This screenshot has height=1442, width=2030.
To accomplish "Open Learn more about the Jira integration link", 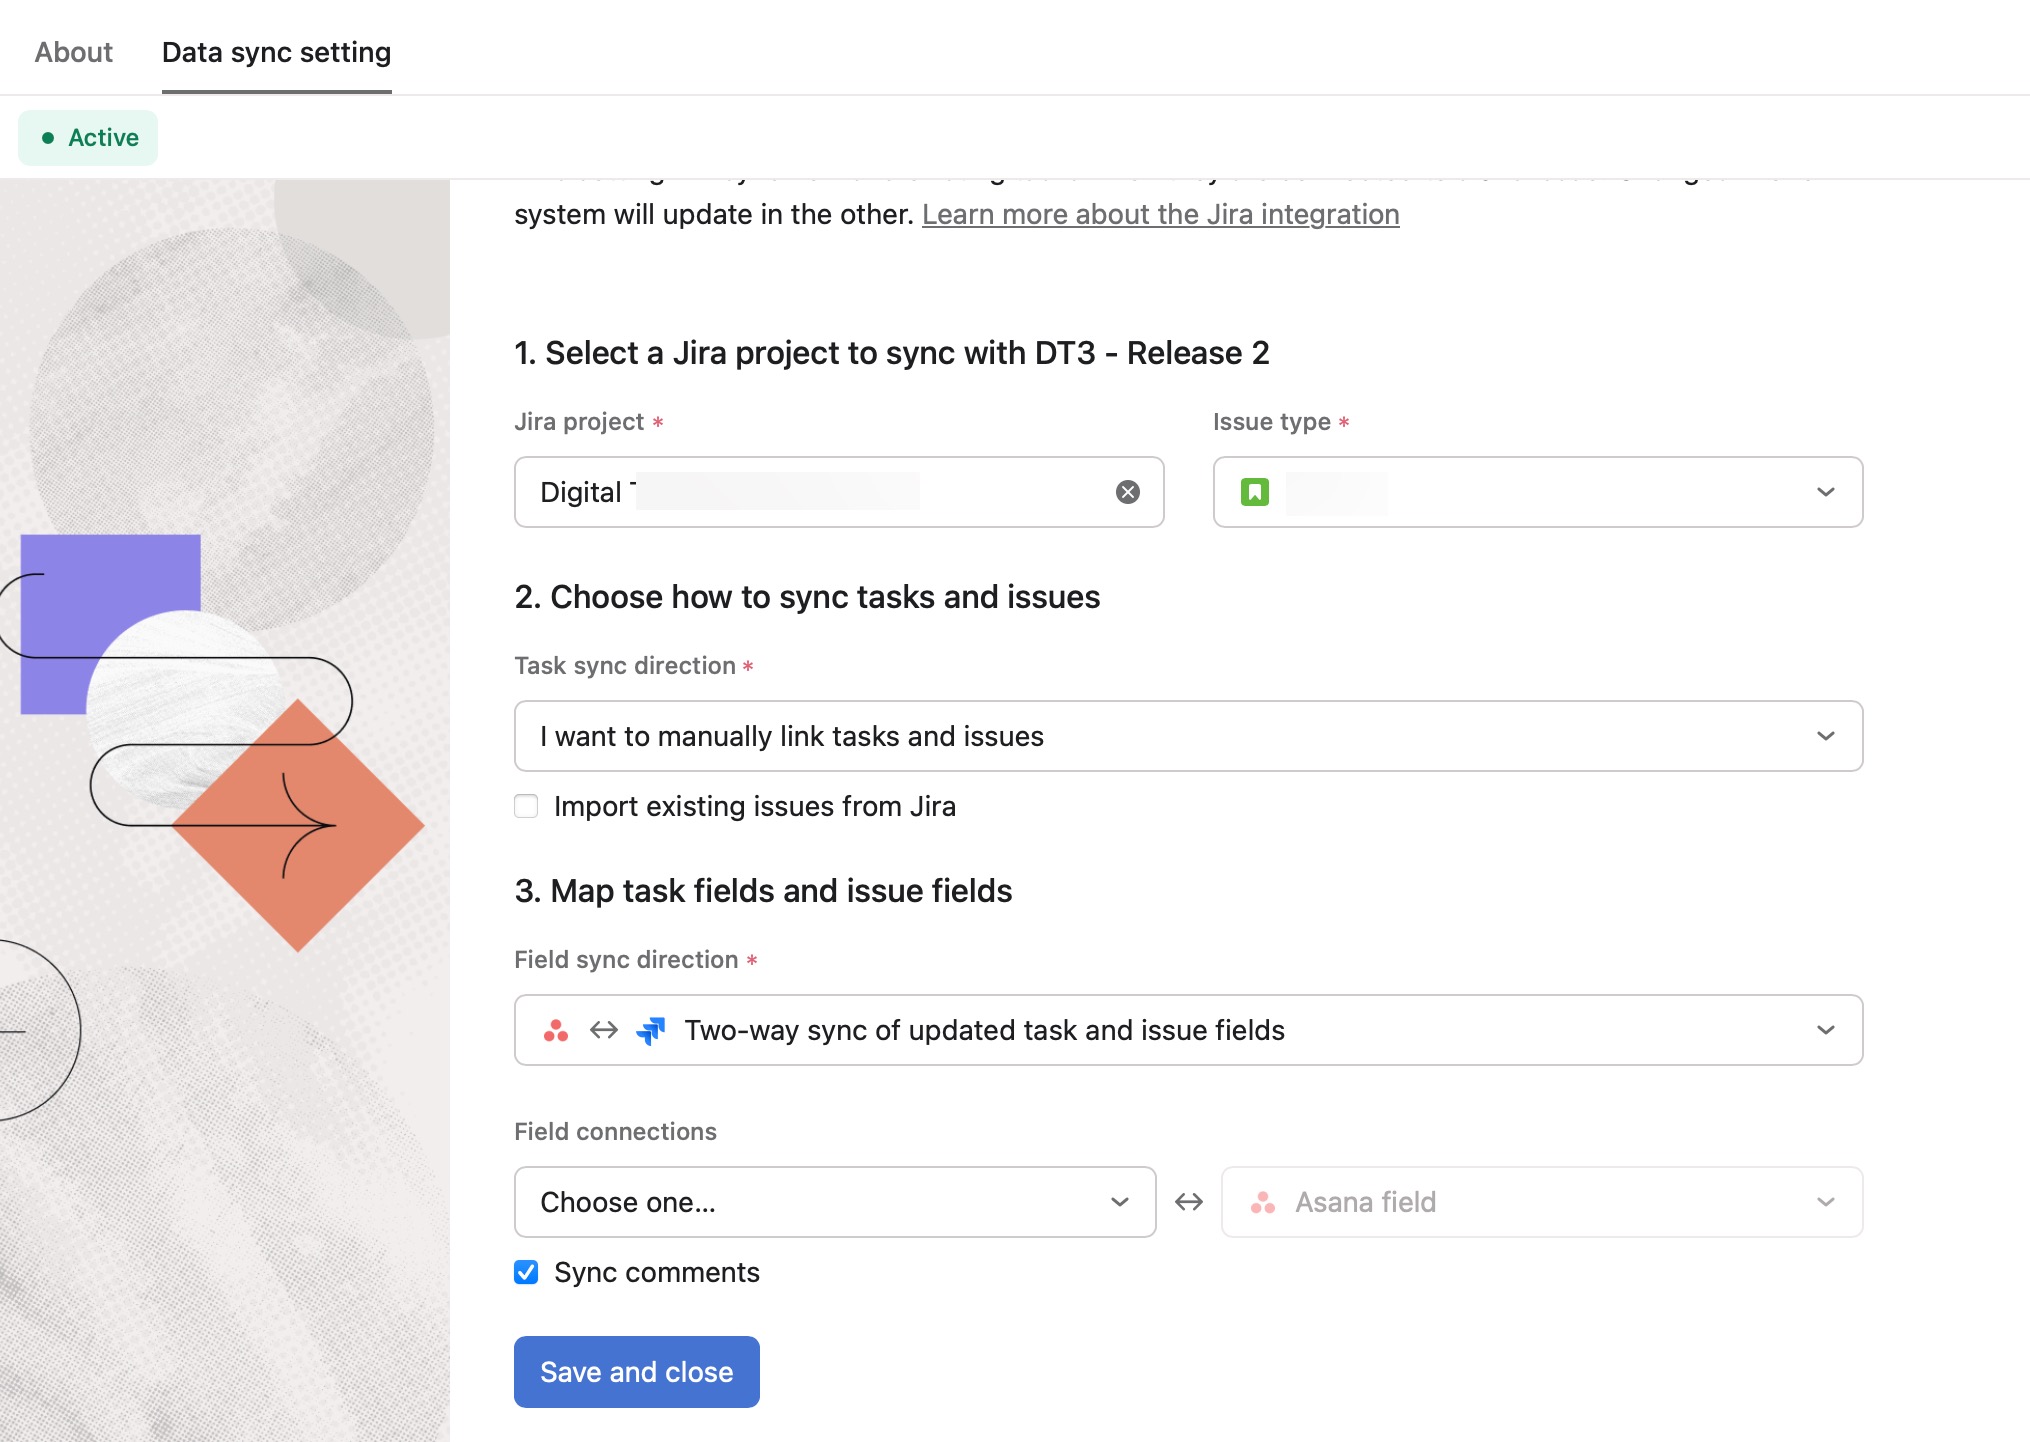I will (1160, 214).
